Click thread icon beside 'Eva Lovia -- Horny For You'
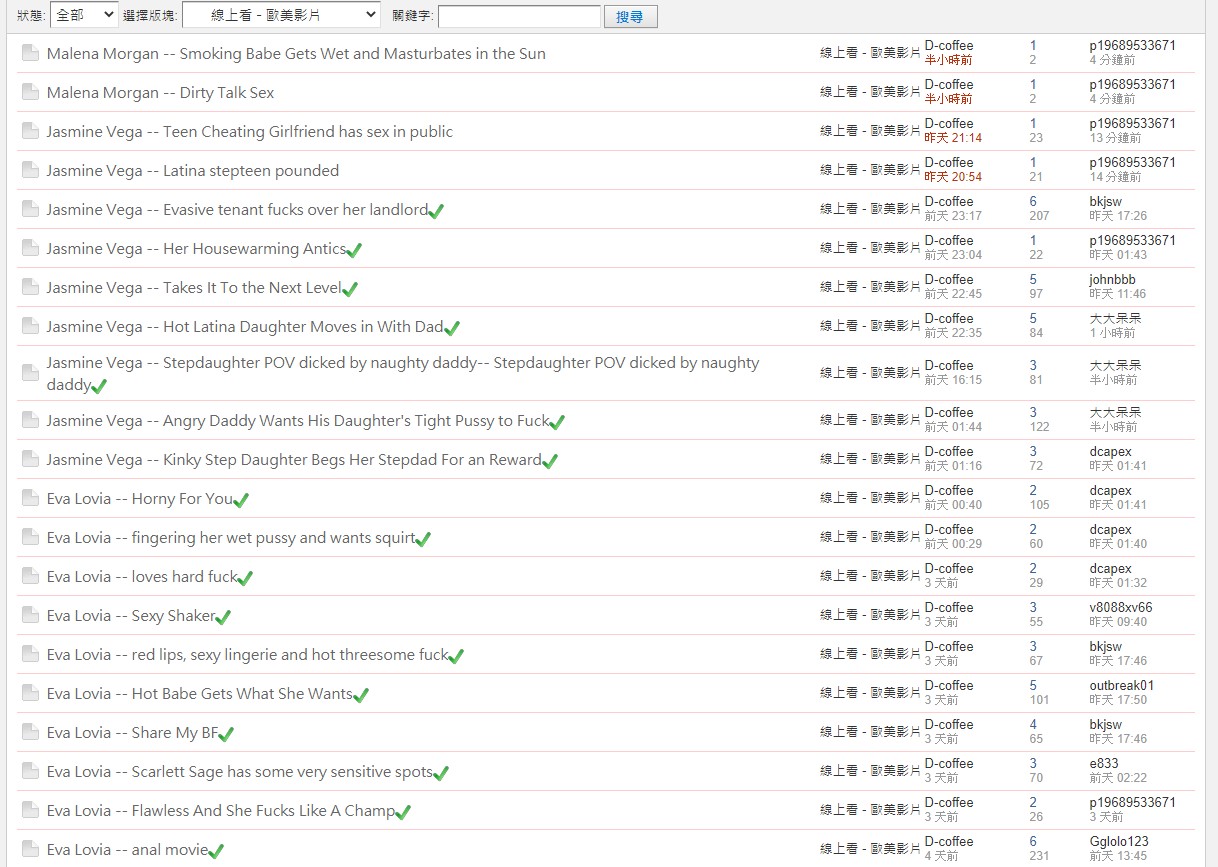The image size is (1218, 867). click(30, 498)
